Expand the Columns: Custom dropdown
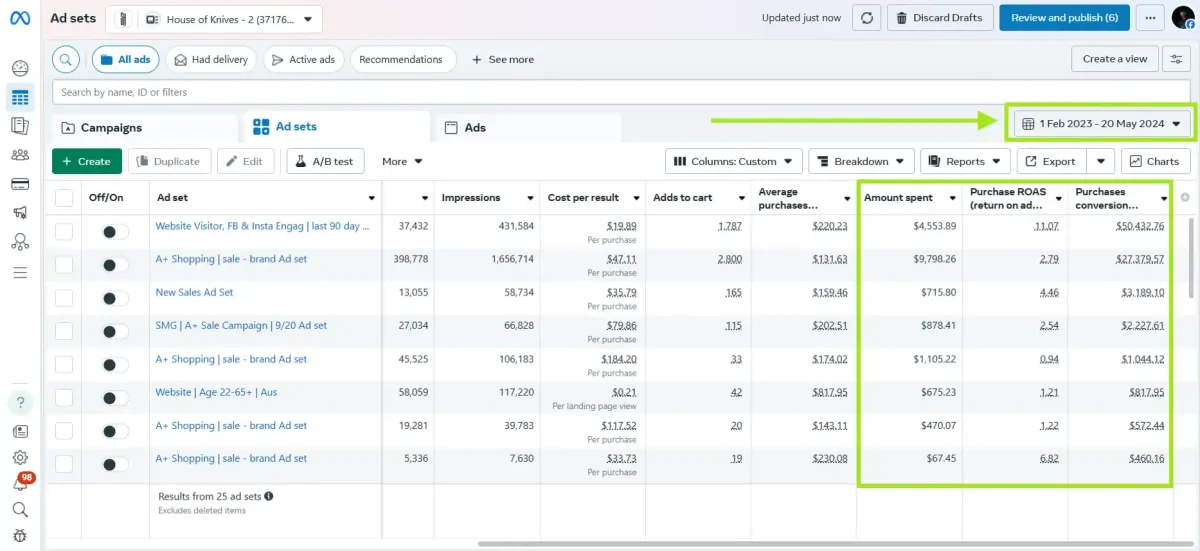 734,161
